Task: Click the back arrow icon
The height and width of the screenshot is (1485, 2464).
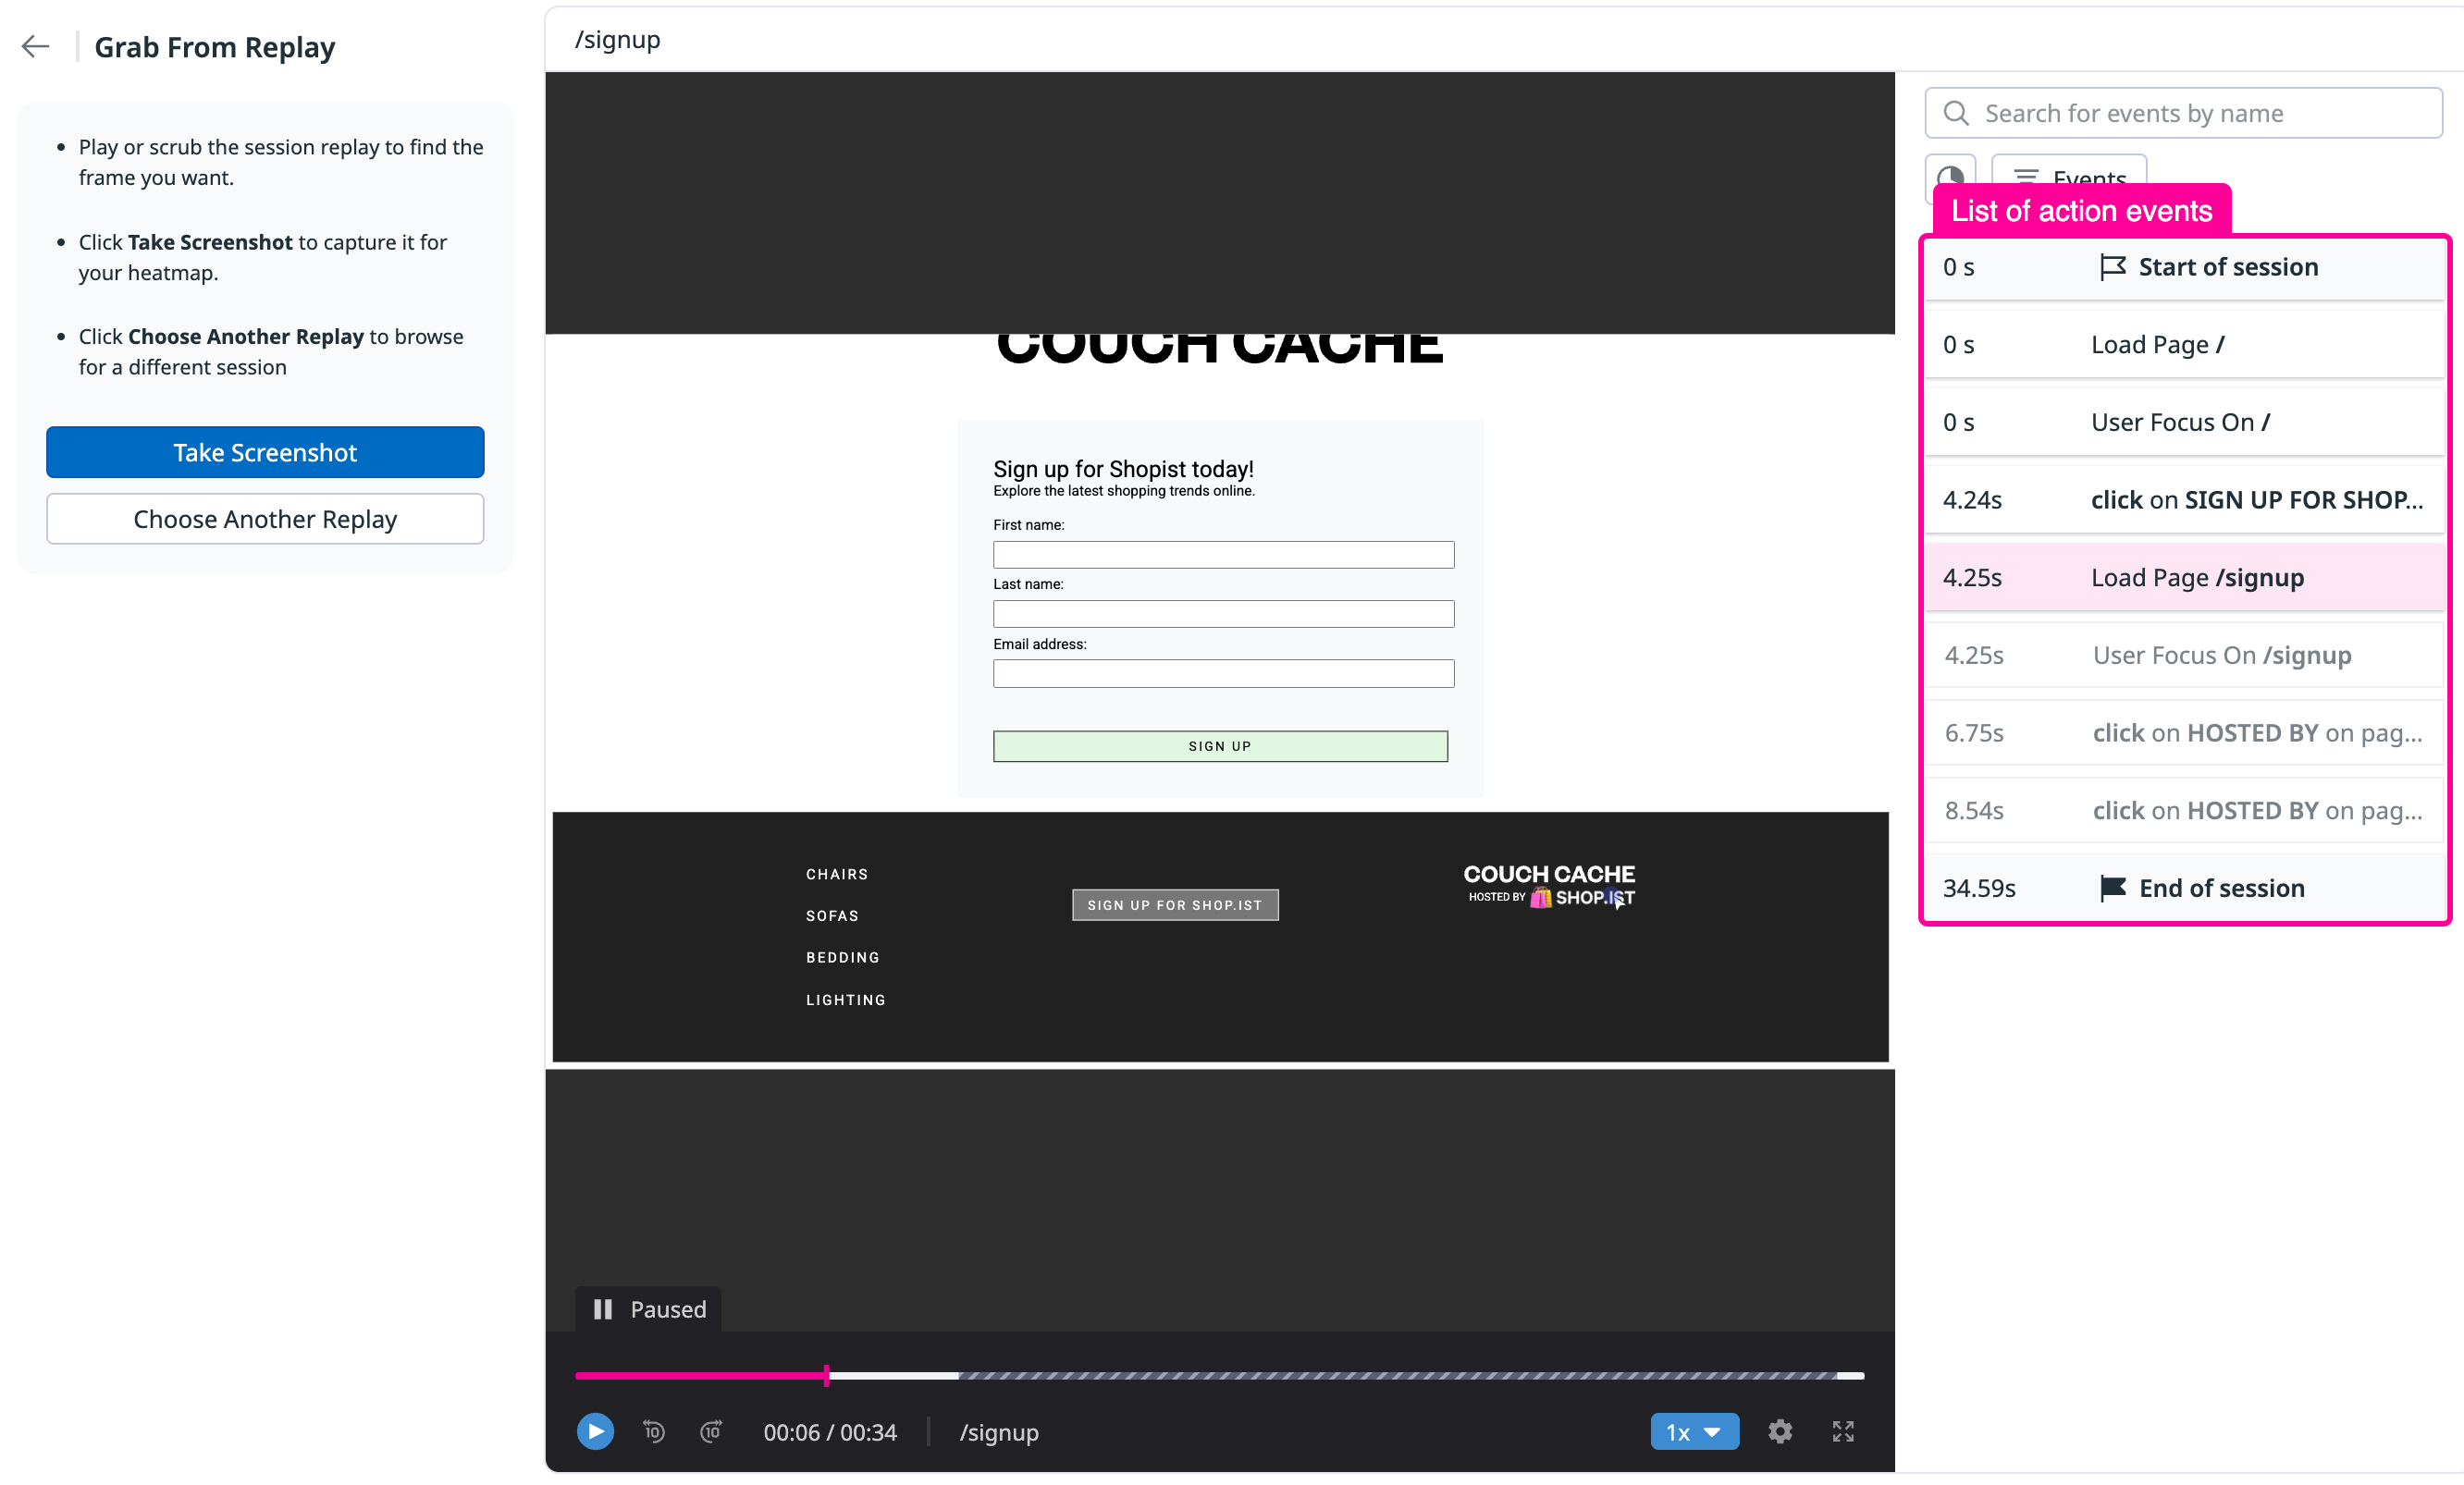Action: pyautogui.click(x=35, y=46)
